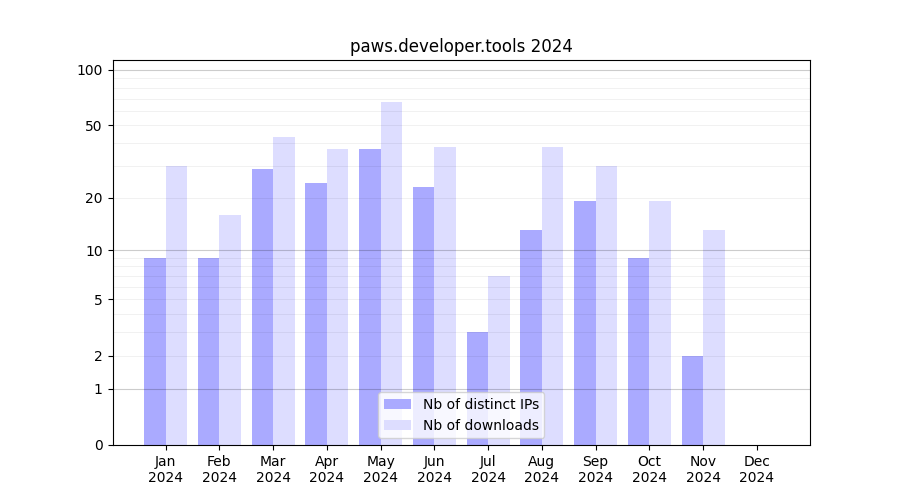
Task: Click the Feb 2024 downloads bar
Action: tap(230, 330)
